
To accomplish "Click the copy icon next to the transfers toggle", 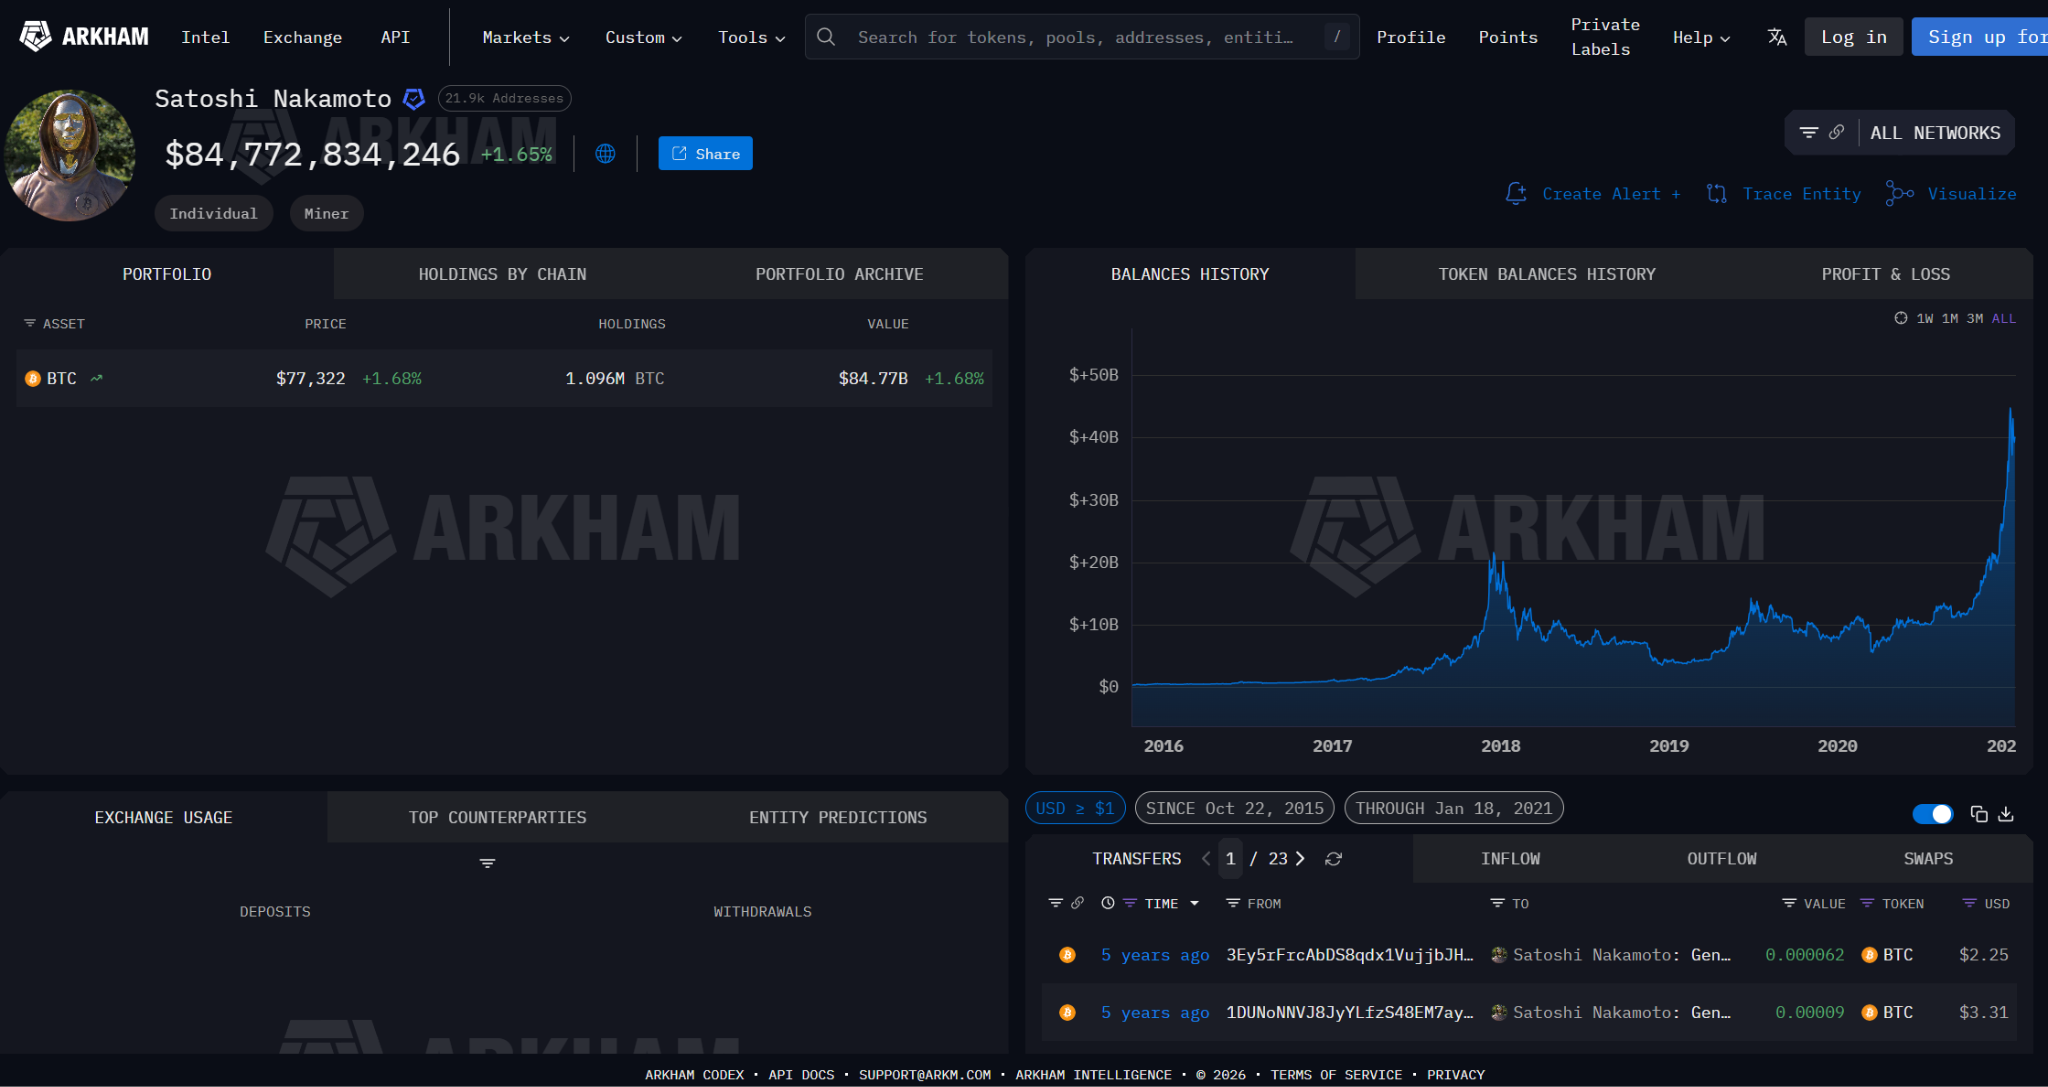I will tap(1978, 814).
